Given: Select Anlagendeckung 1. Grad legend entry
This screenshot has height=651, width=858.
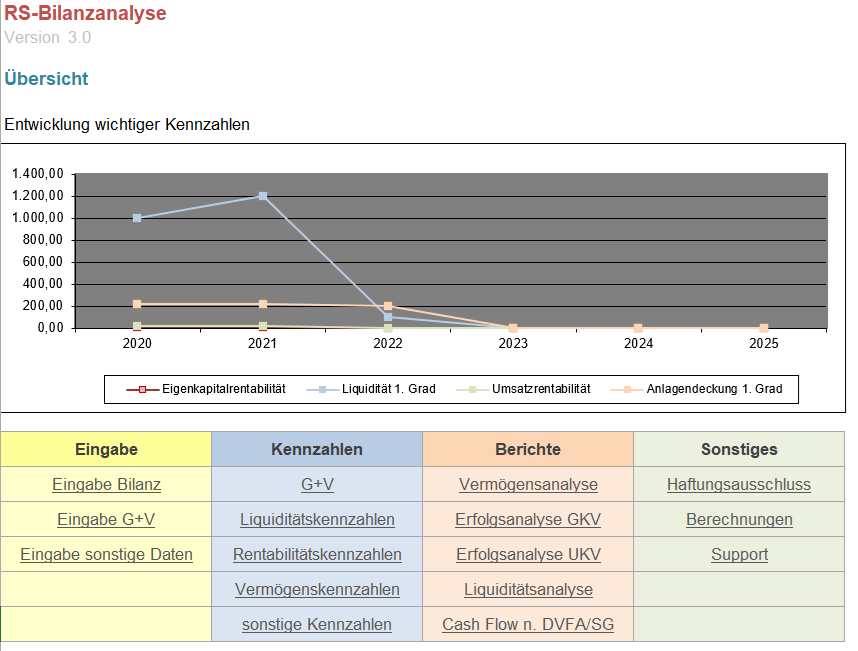Looking at the screenshot, I should (x=696, y=389).
